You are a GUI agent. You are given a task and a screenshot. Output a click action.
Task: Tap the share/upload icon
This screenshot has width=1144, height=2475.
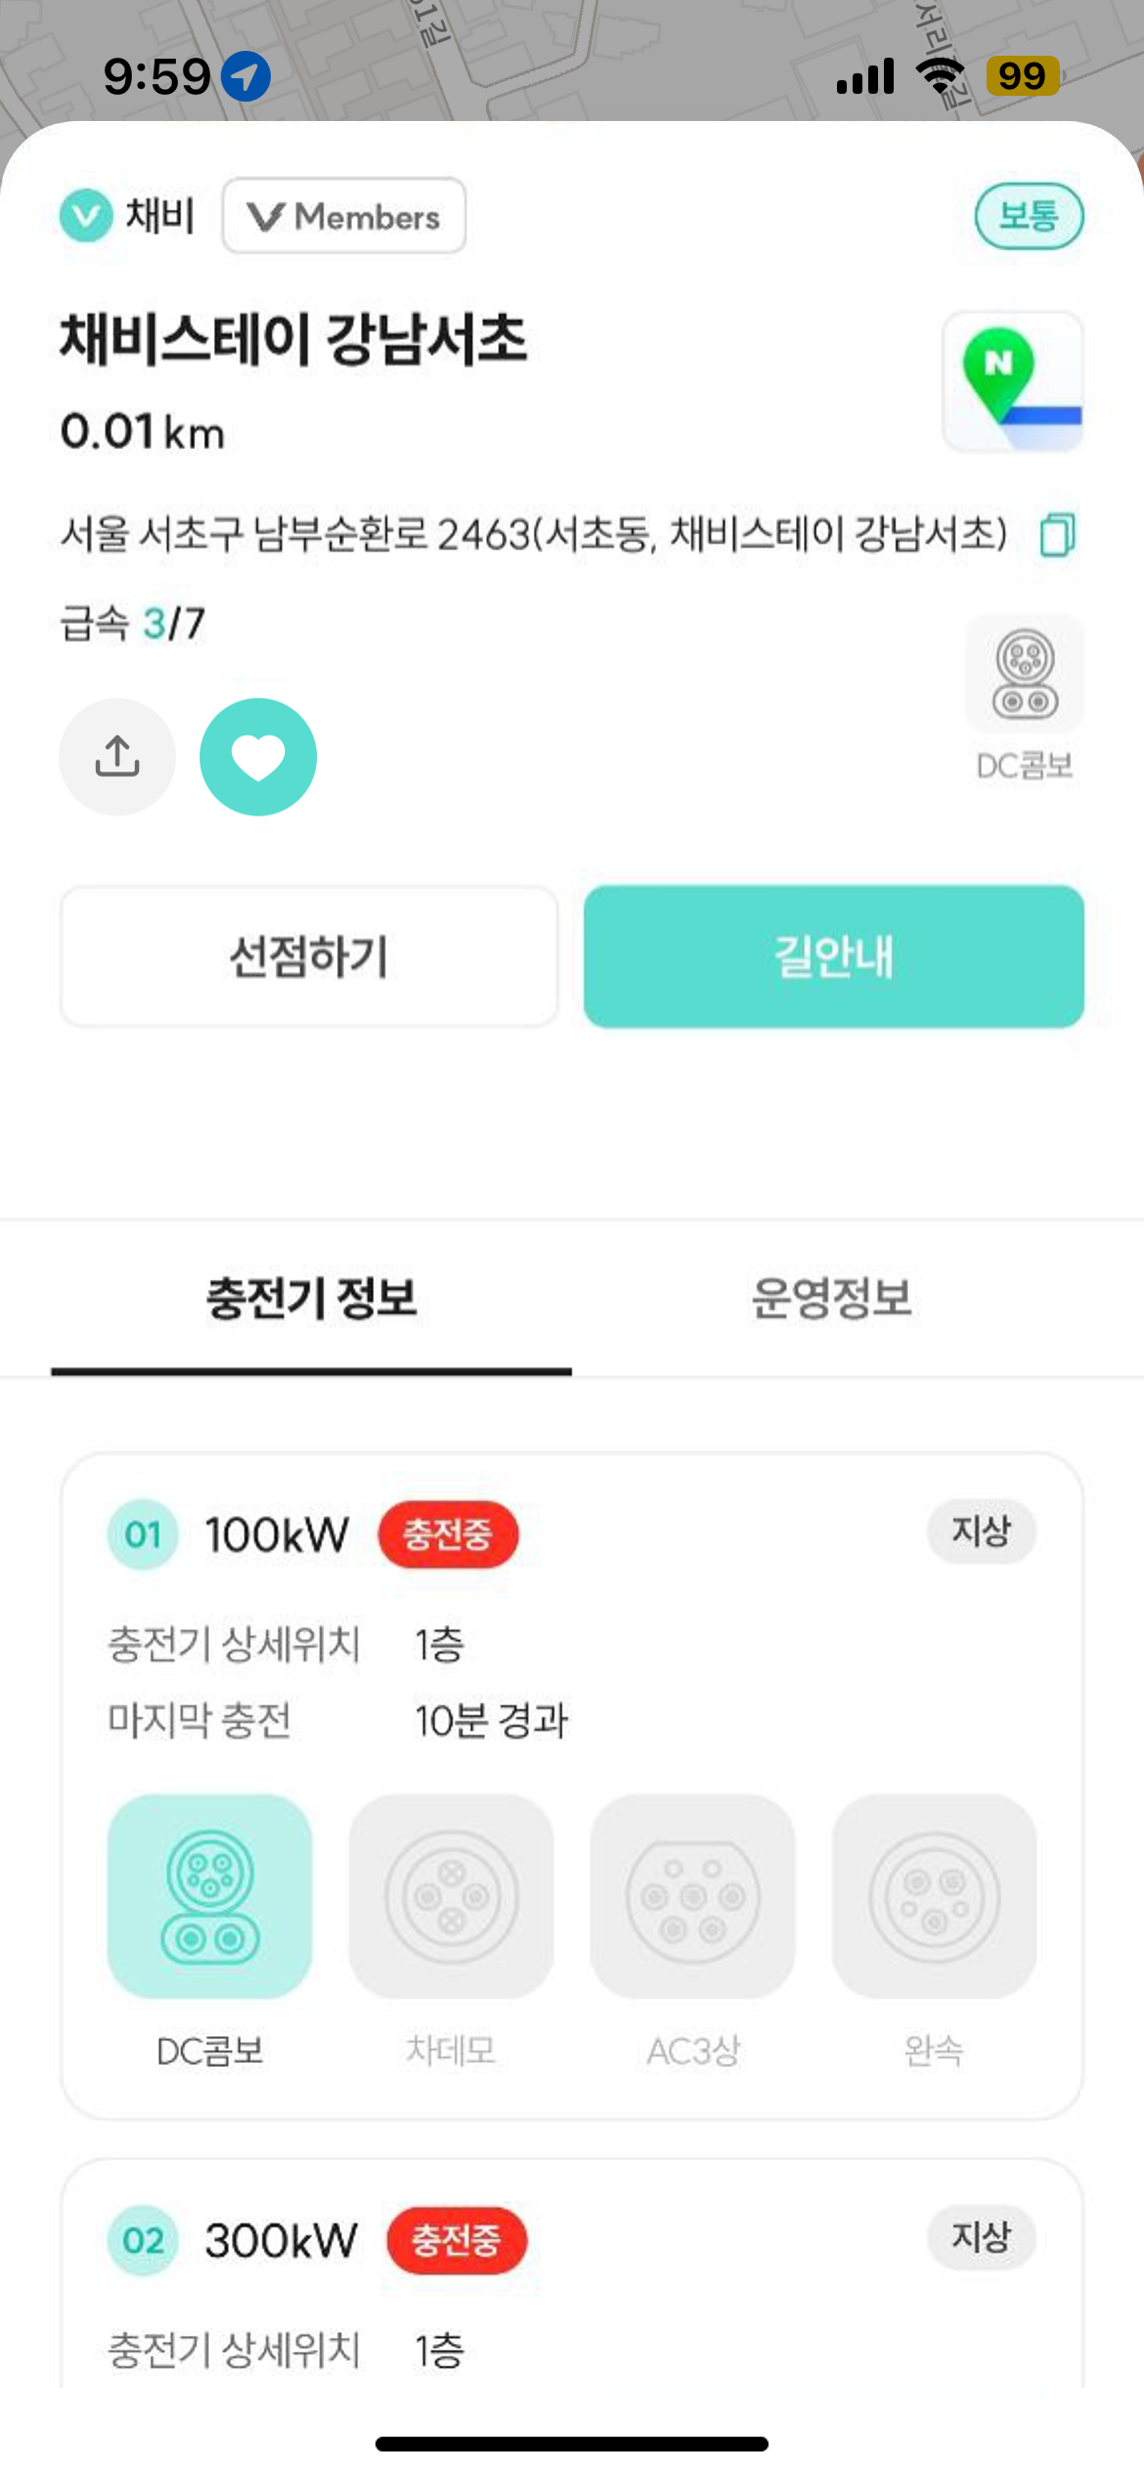pyautogui.click(x=117, y=756)
